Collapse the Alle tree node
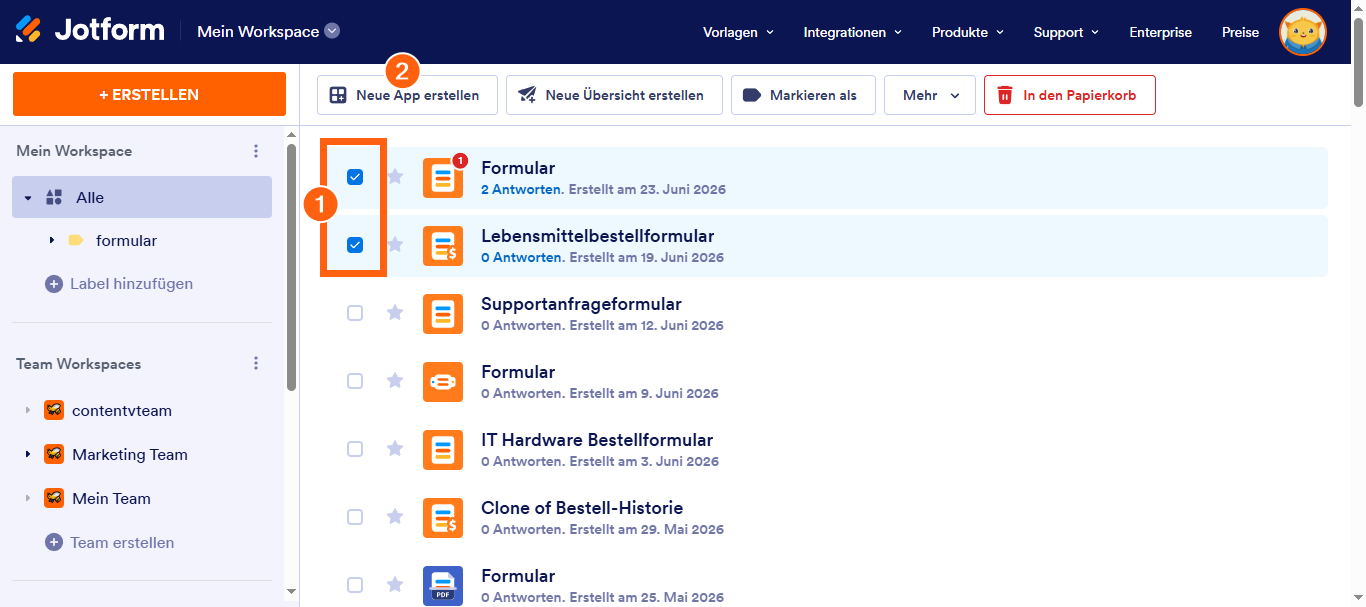 pyautogui.click(x=28, y=198)
